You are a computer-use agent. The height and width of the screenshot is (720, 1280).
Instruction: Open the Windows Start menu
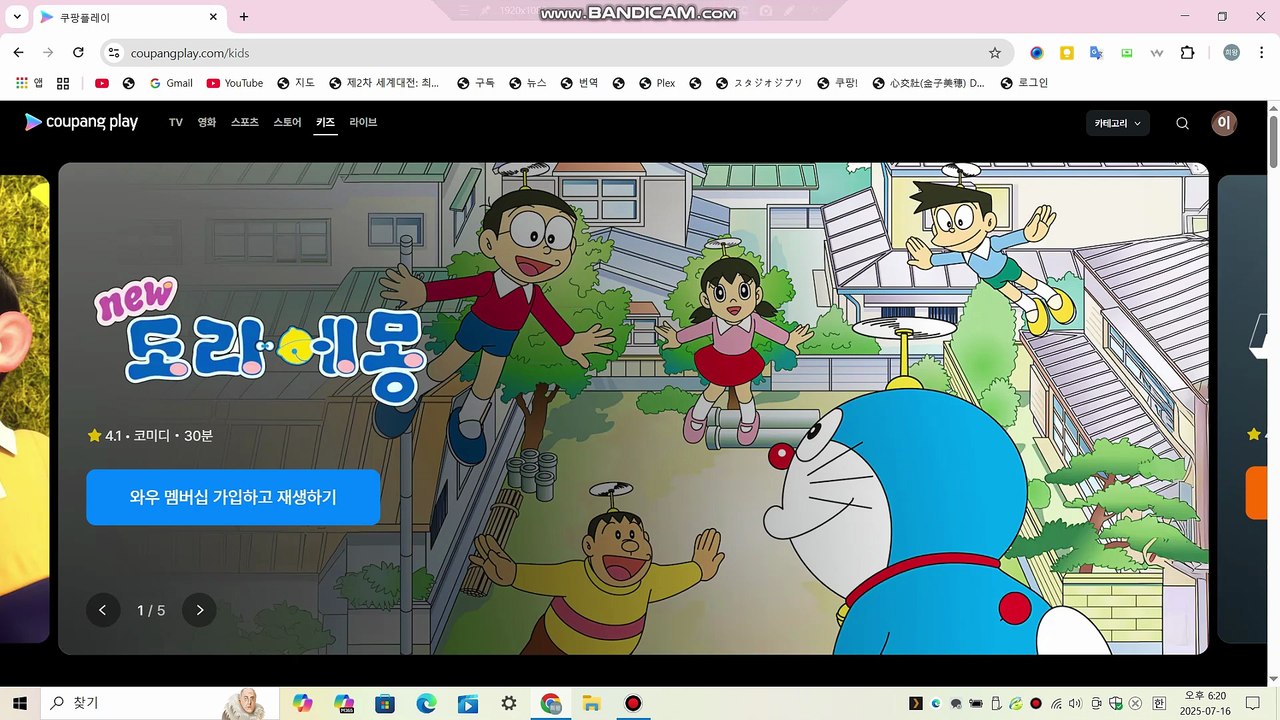point(19,703)
